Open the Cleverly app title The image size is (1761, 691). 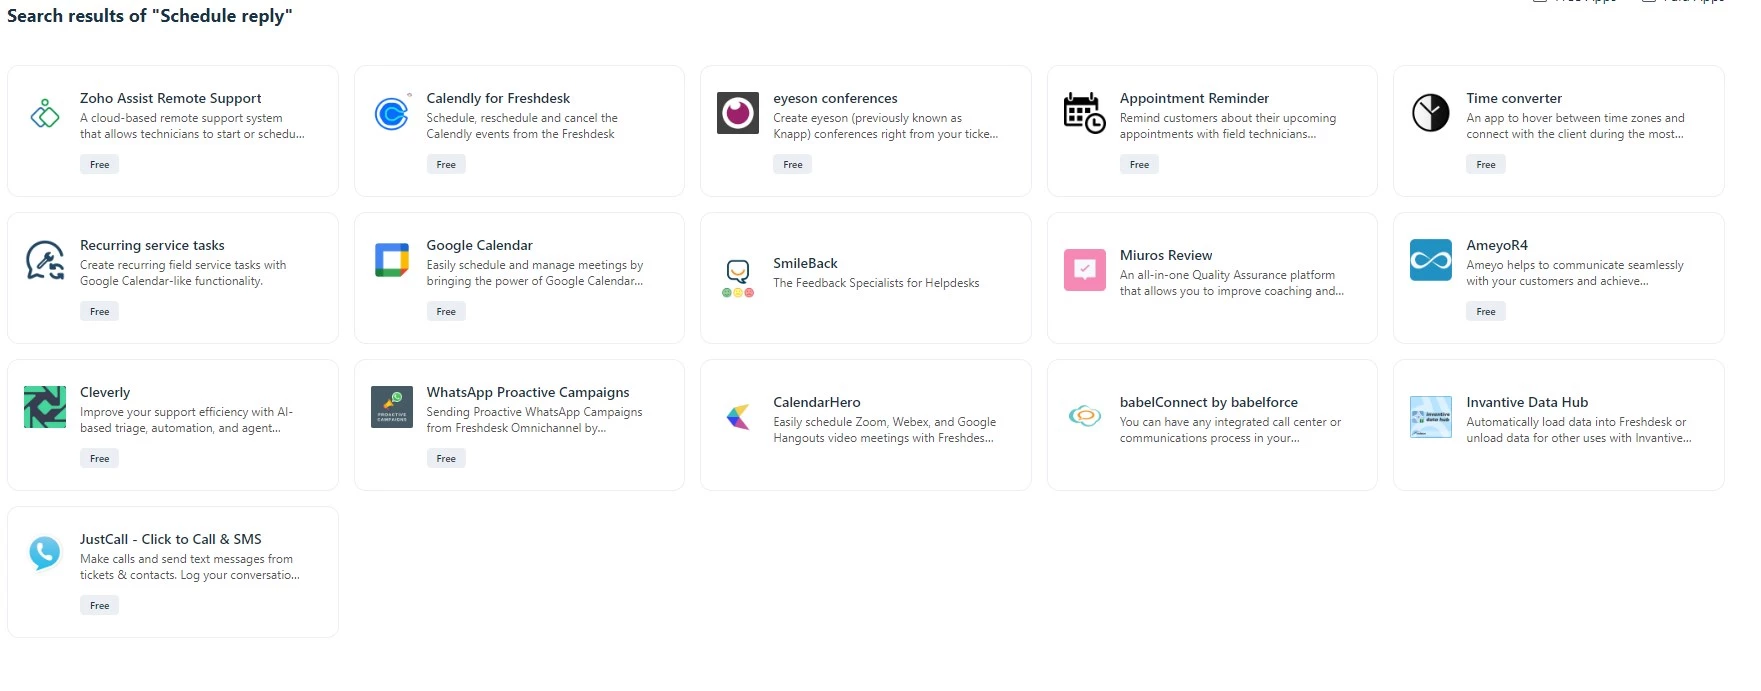[105, 392]
